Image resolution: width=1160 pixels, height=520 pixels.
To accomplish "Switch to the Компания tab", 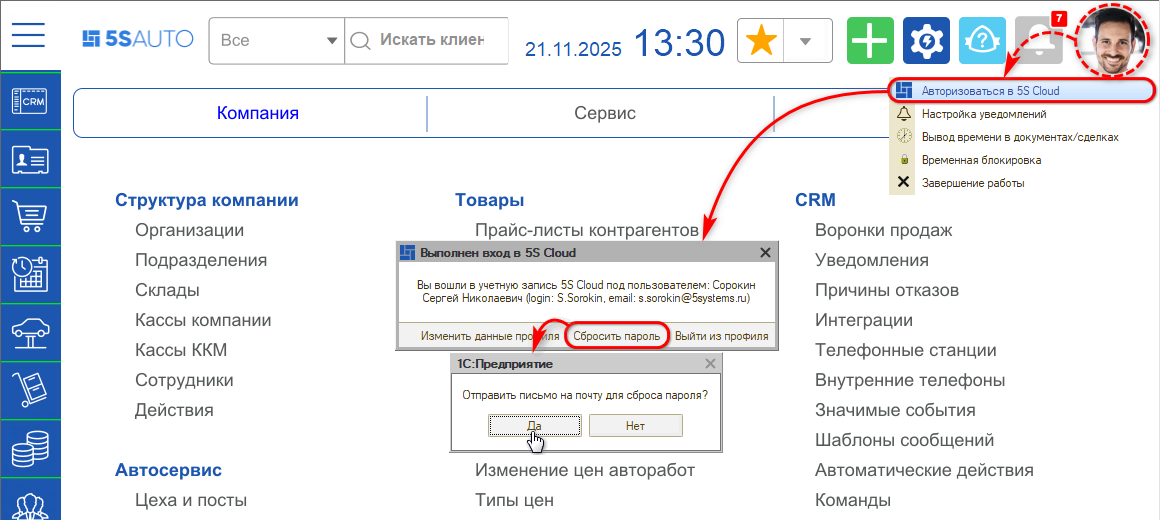I will pos(257,113).
